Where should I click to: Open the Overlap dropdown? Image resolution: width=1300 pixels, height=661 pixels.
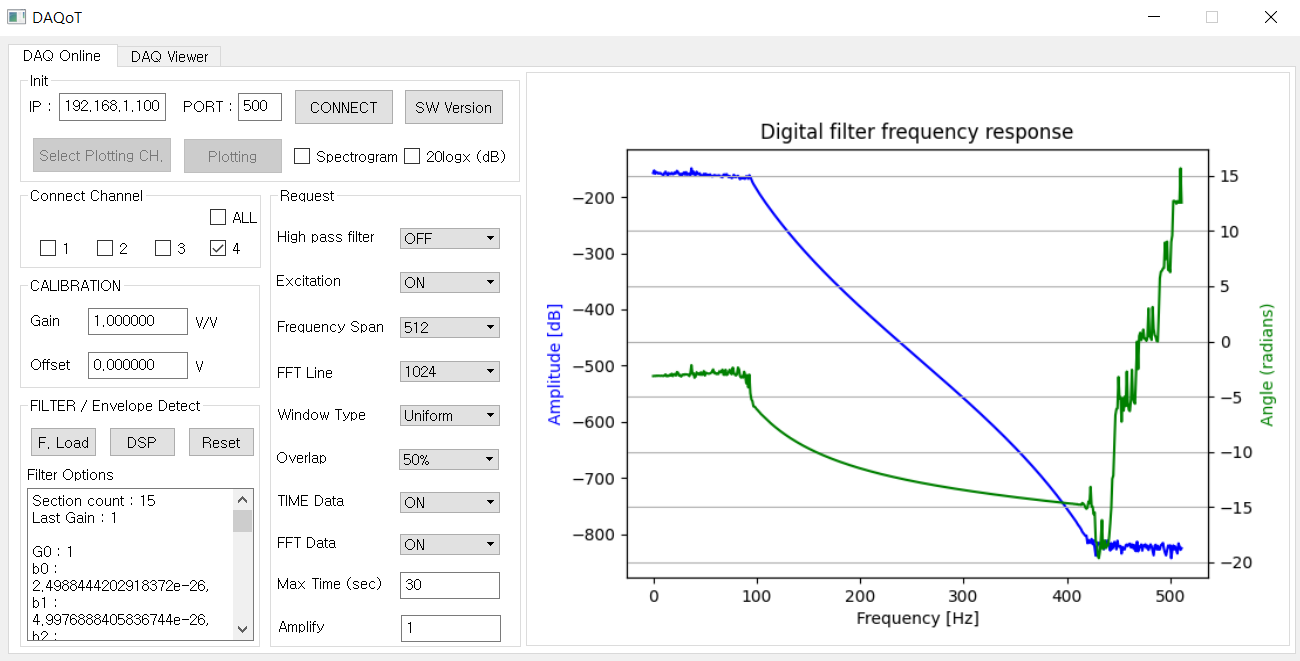coord(449,460)
